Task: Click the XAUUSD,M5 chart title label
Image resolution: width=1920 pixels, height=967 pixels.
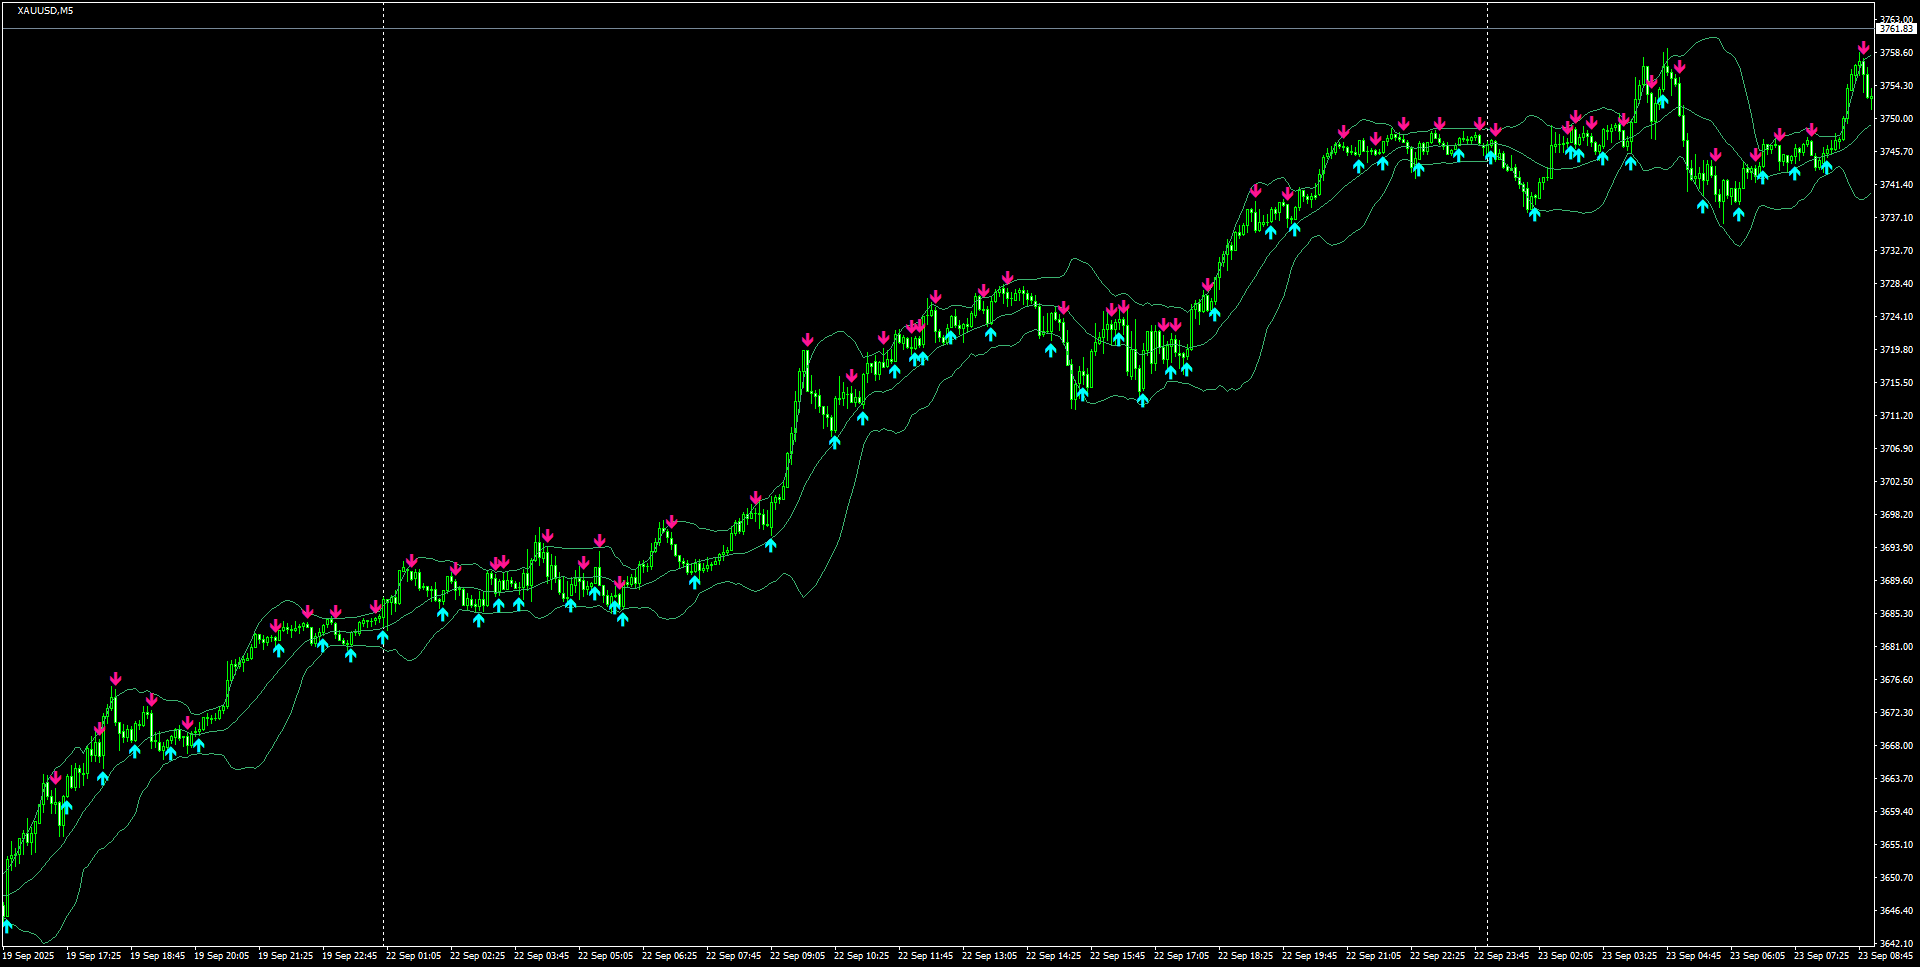Action: (x=37, y=6)
